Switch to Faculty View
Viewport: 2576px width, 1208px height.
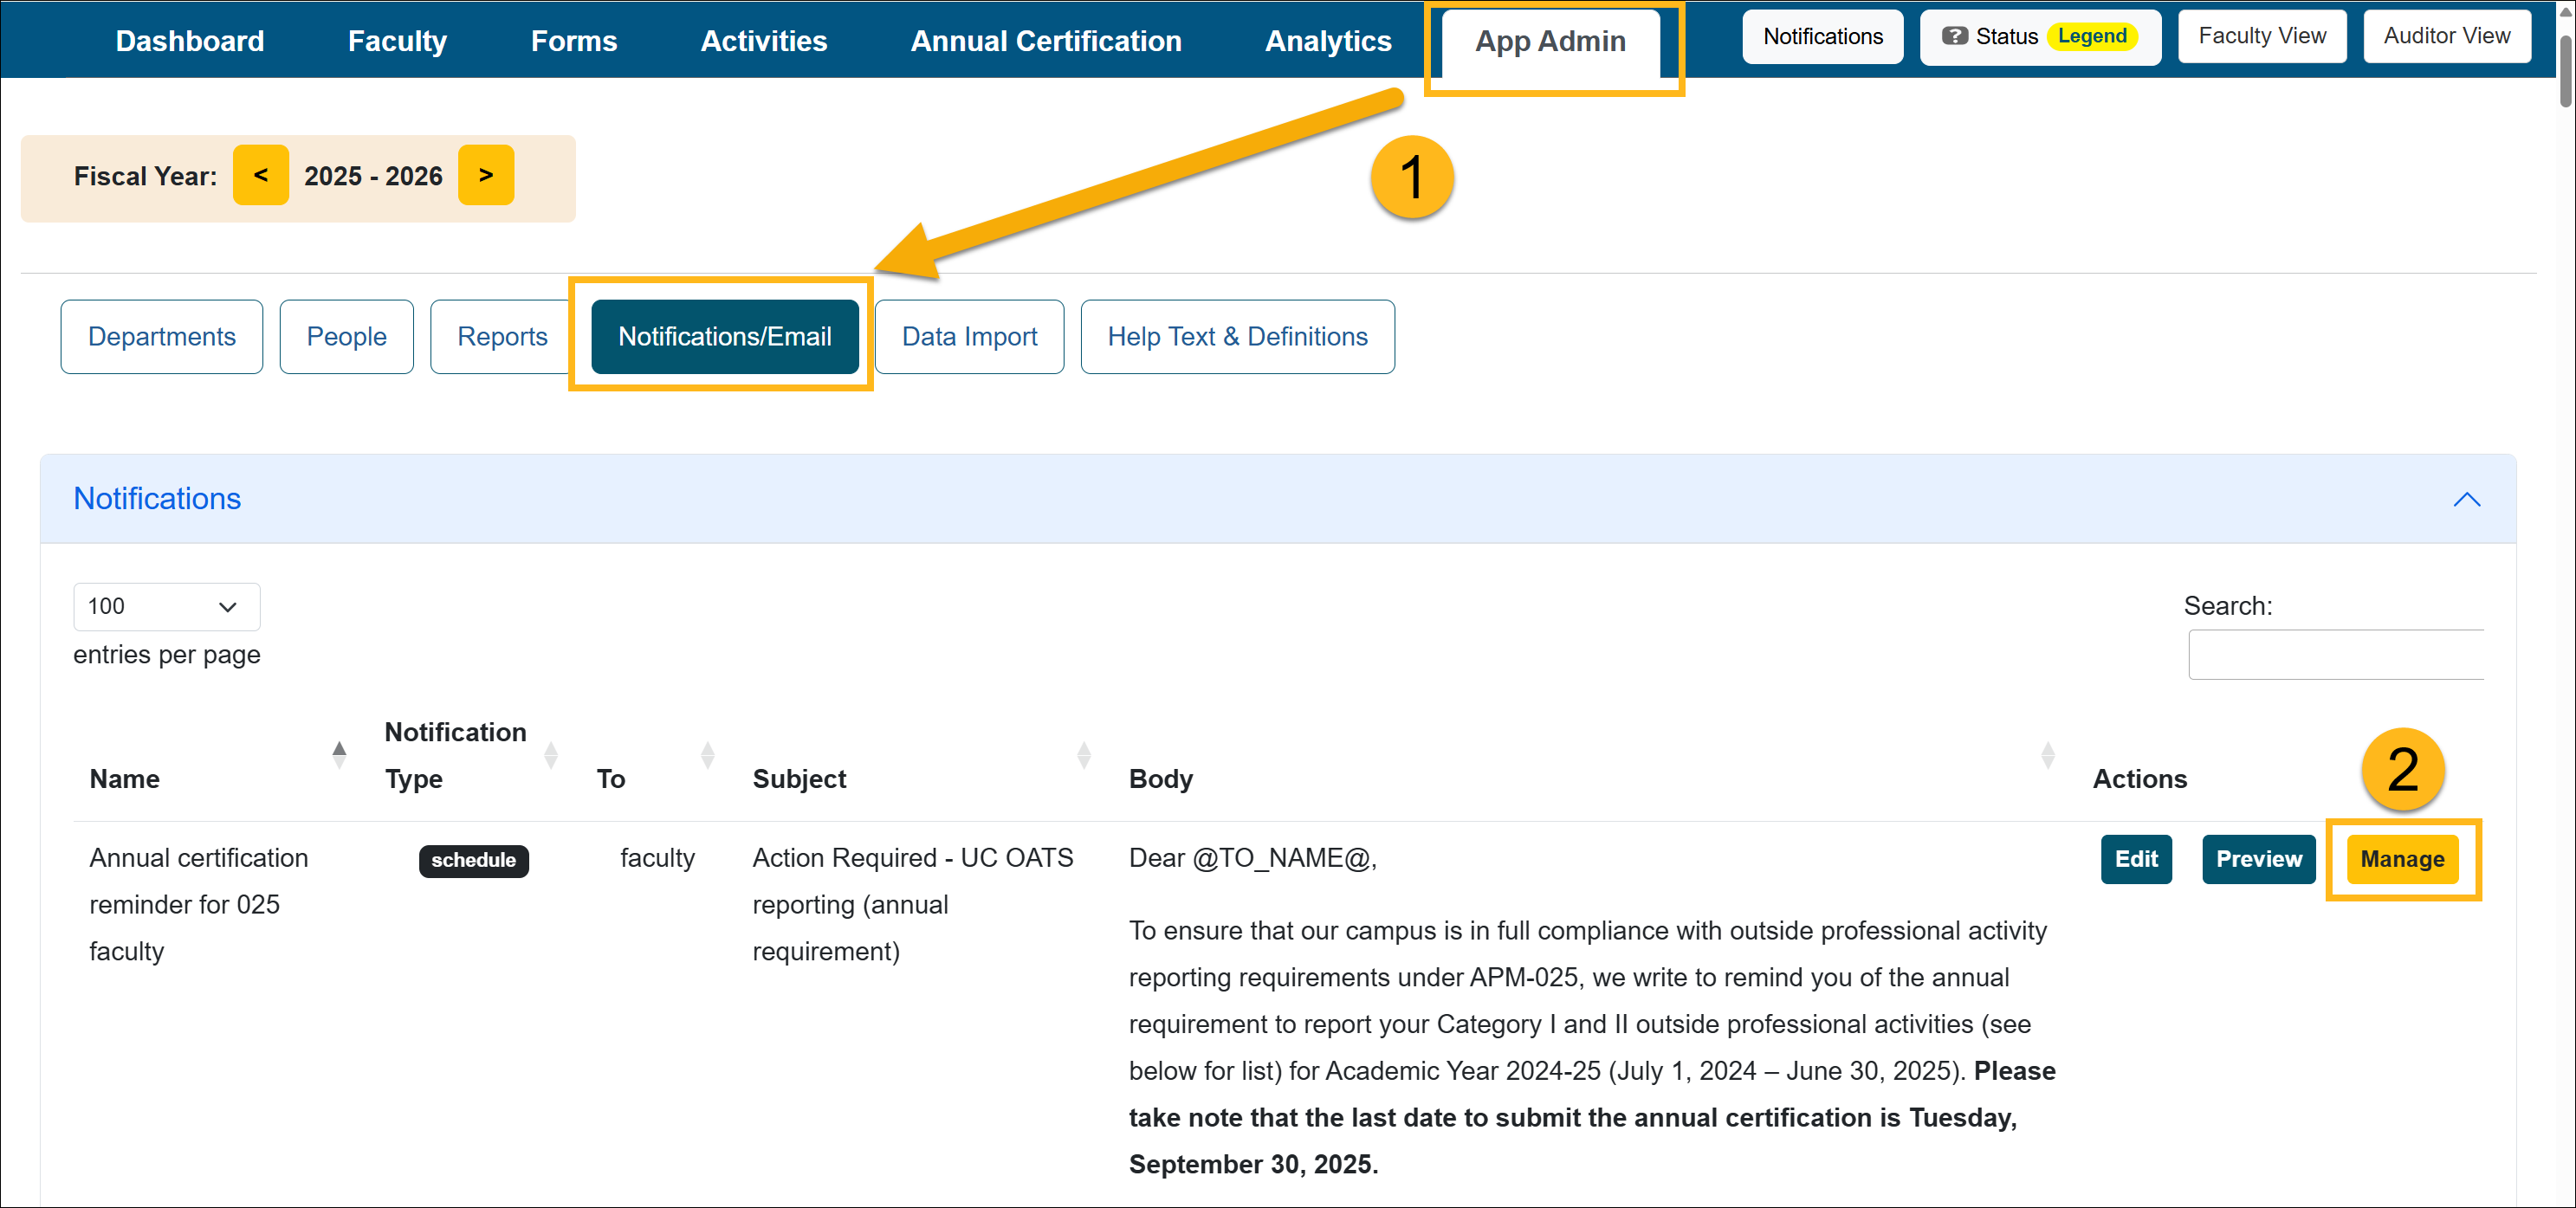point(2261,36)
